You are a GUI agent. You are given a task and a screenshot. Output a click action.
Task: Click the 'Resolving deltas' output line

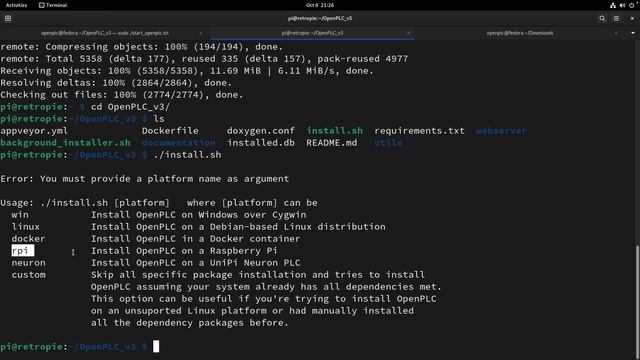pyautogui.click(x=116, y=83)
